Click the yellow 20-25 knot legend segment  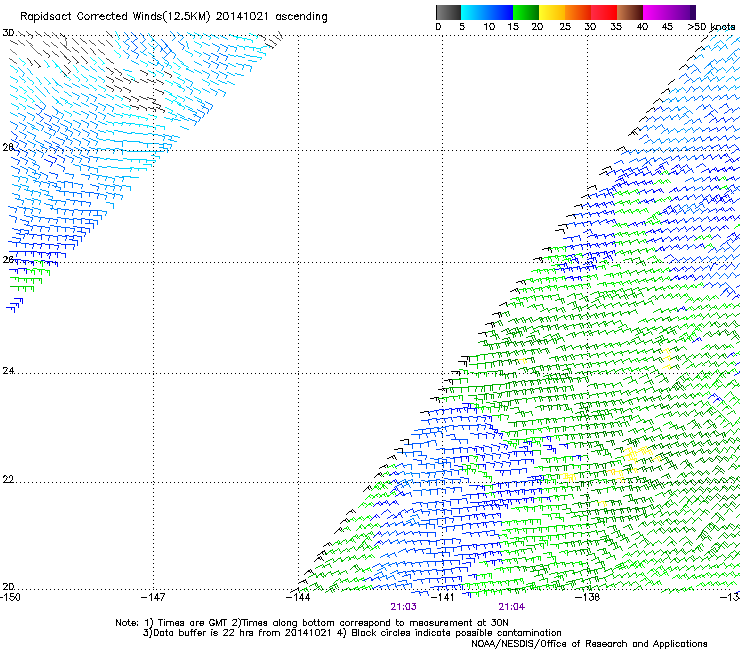[x=552, y=12]
